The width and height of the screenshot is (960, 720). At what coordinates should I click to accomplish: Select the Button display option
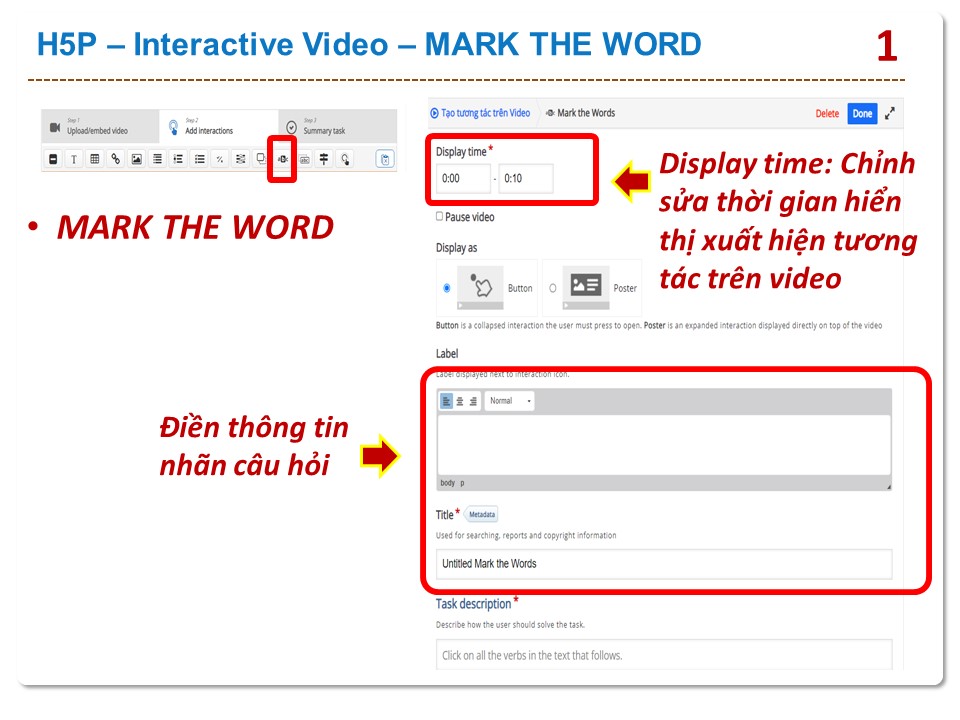pyautogui.click(x=446, y=288)
